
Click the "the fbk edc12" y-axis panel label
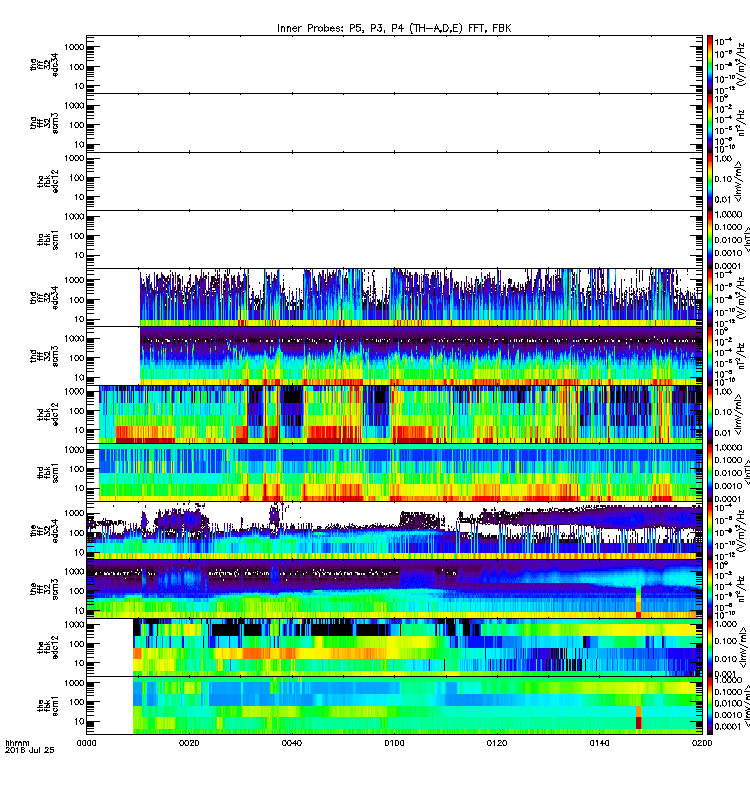click(x=47, y=647)
